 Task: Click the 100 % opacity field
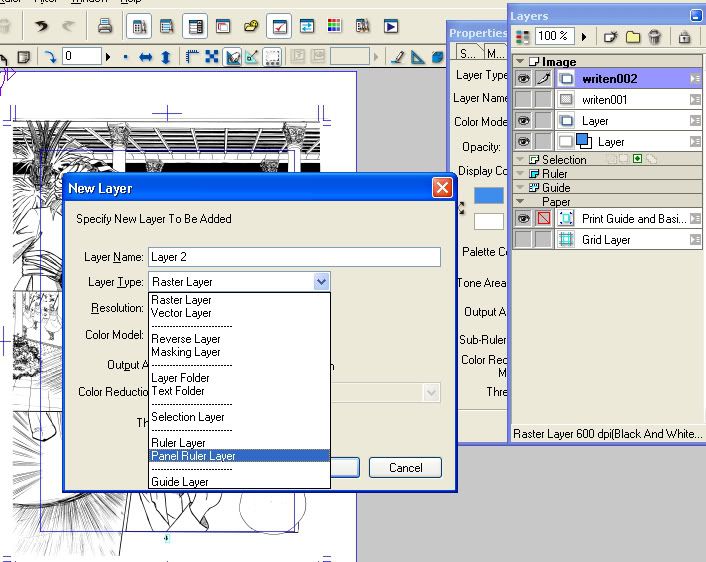click(x=554, y=36)
